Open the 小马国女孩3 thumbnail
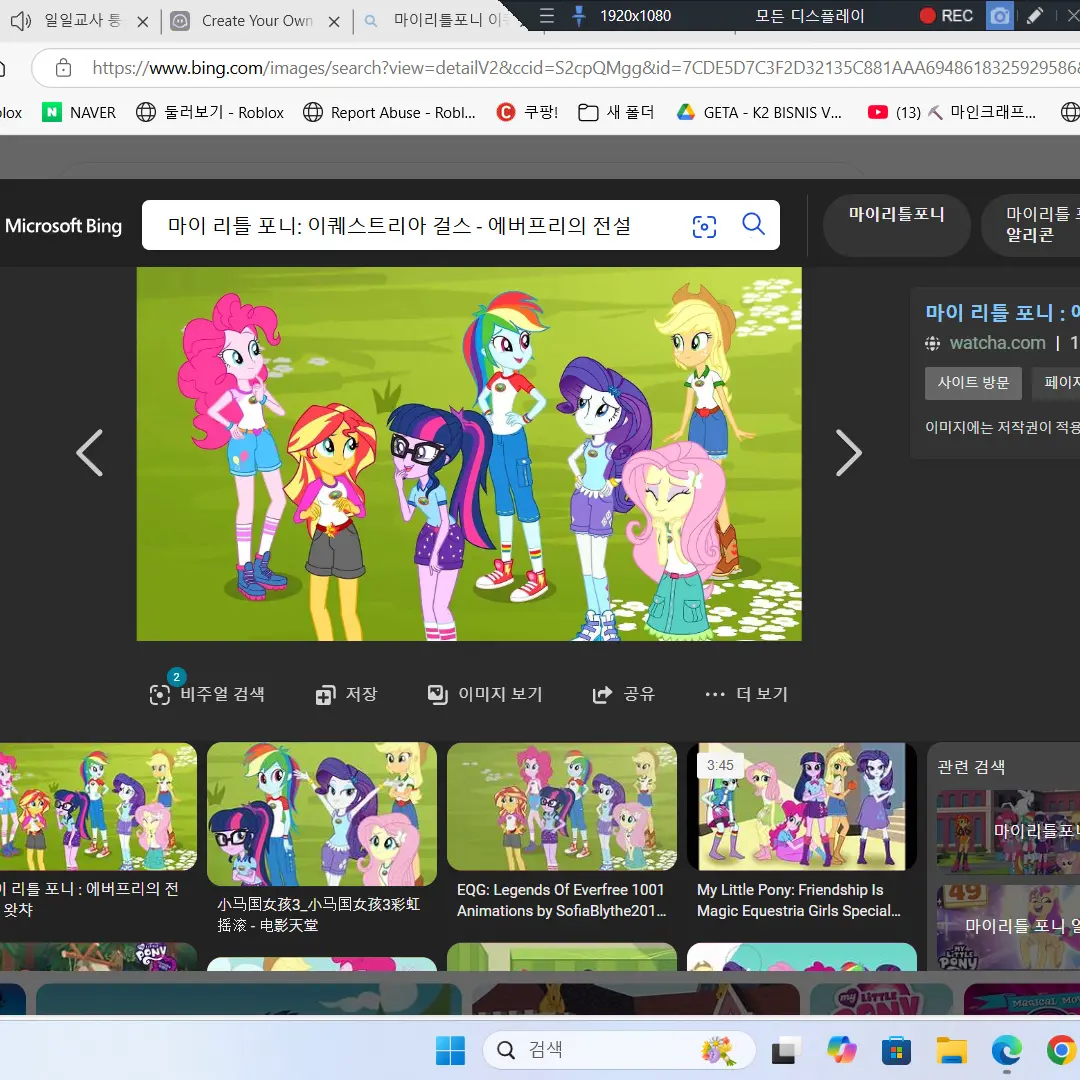The height and width of the screenshot is (1080, 1080). coord(322,813)
